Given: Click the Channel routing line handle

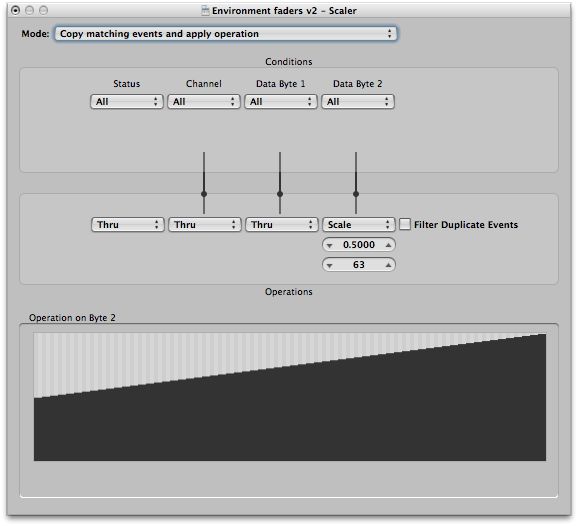Looking at the screenshot, I should click(204, 194).
